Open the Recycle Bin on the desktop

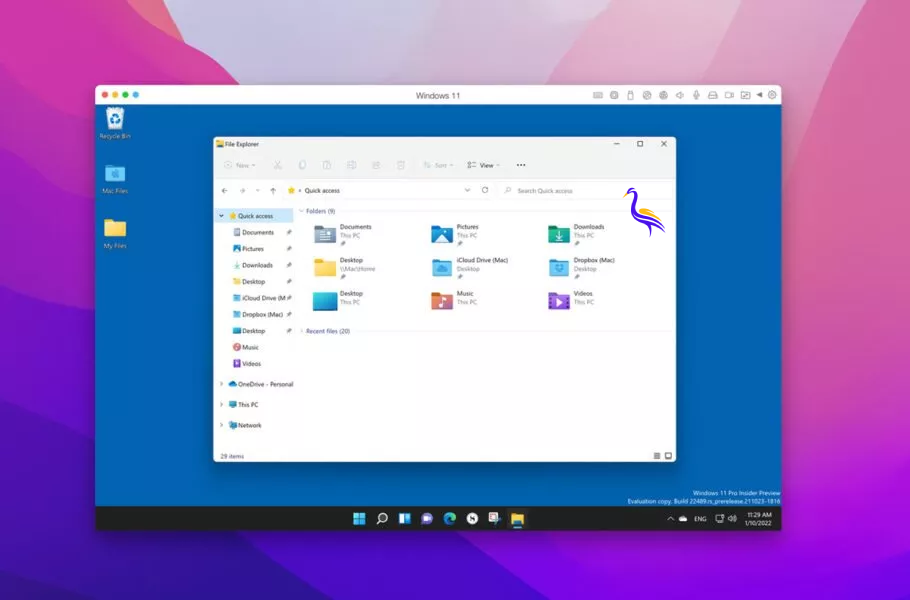click(115, 122)
